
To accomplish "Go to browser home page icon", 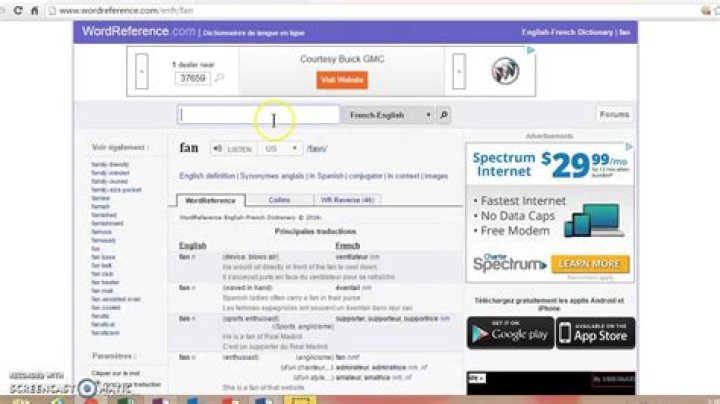I will point(34,10).
